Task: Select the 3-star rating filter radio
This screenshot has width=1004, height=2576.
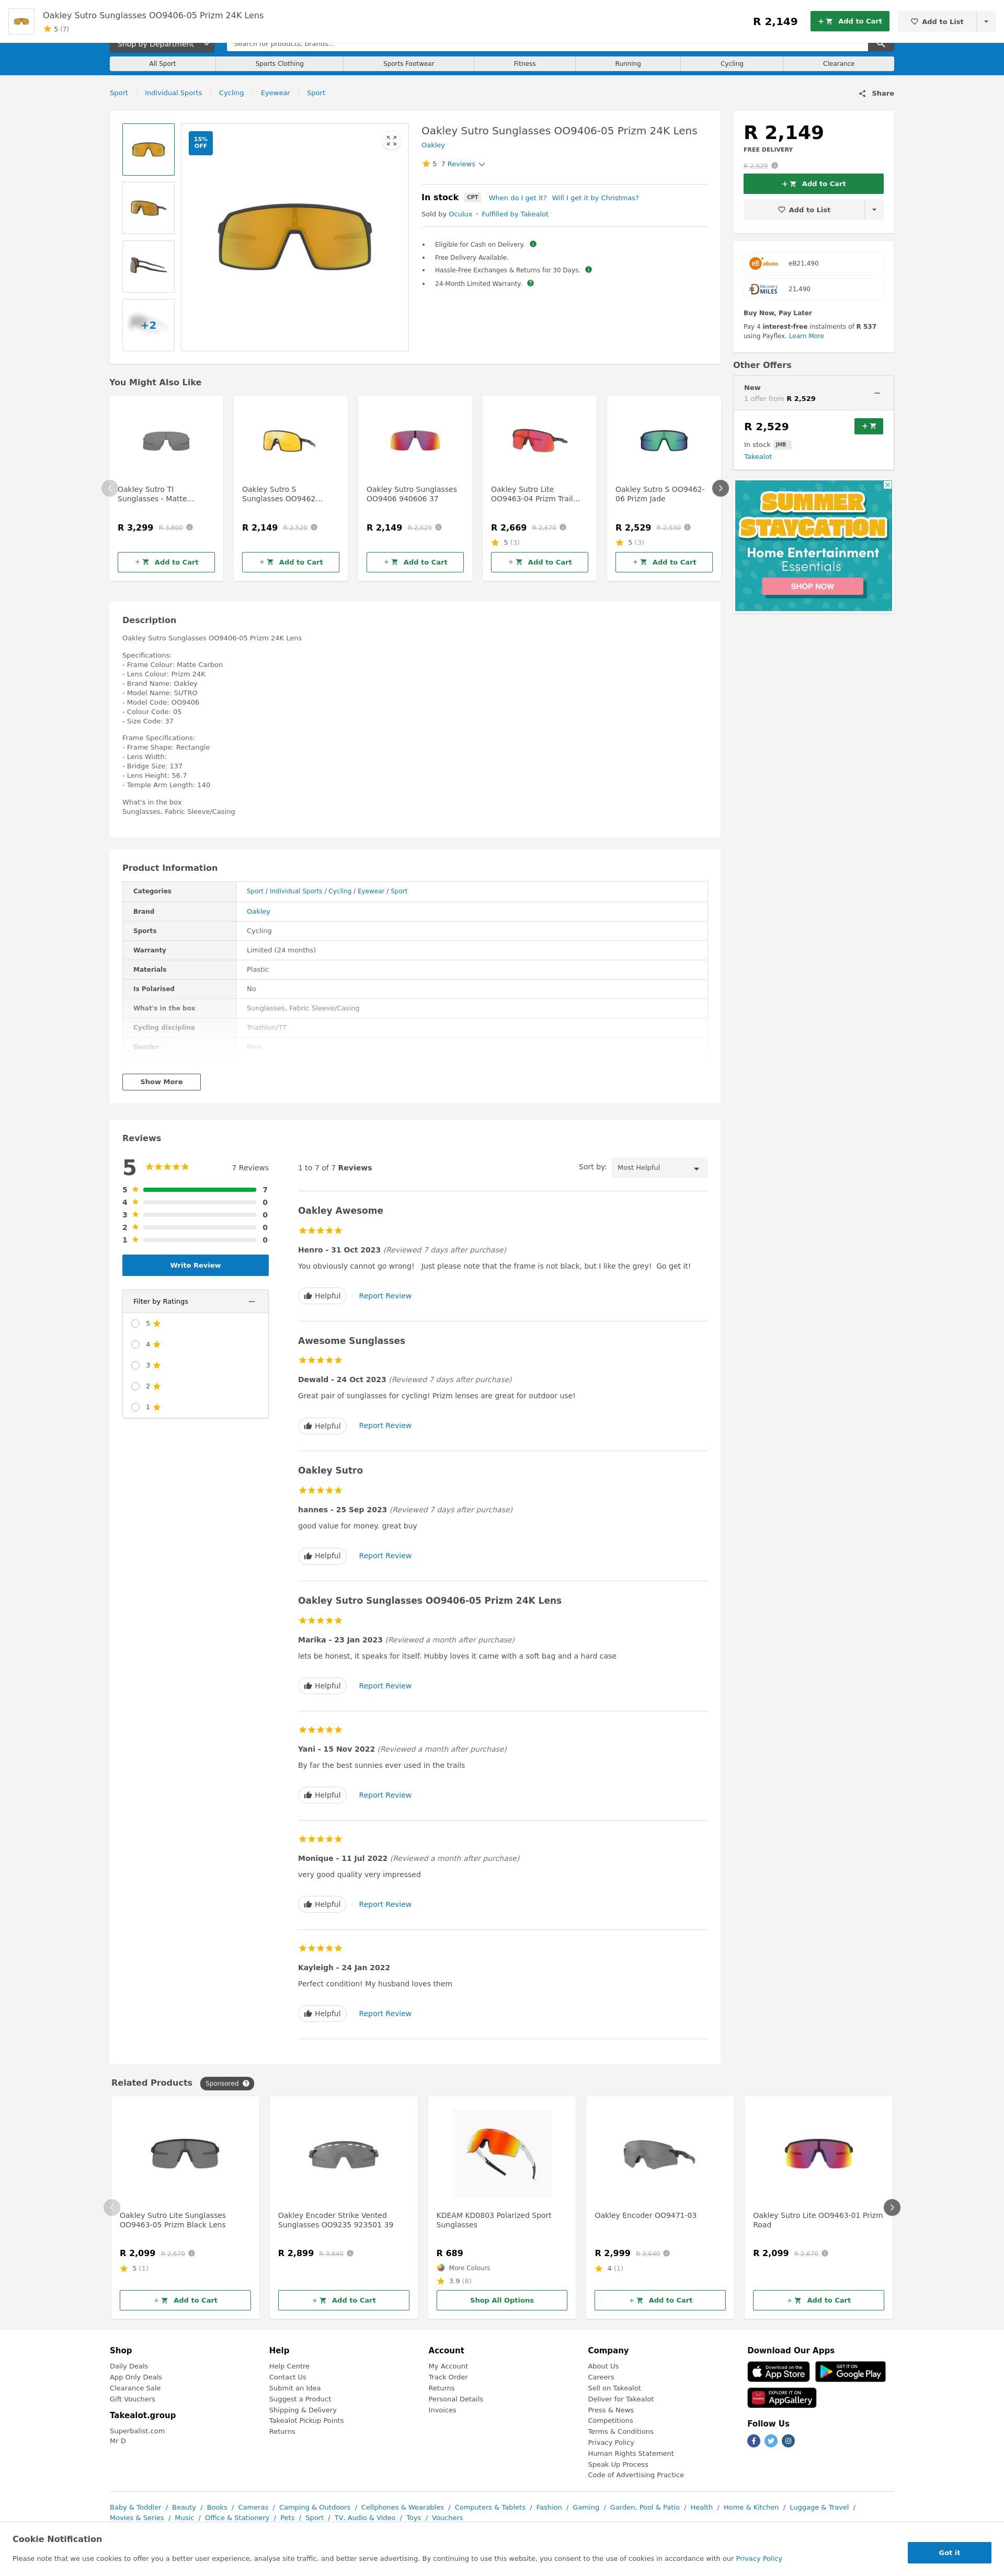Action: 135,1365
